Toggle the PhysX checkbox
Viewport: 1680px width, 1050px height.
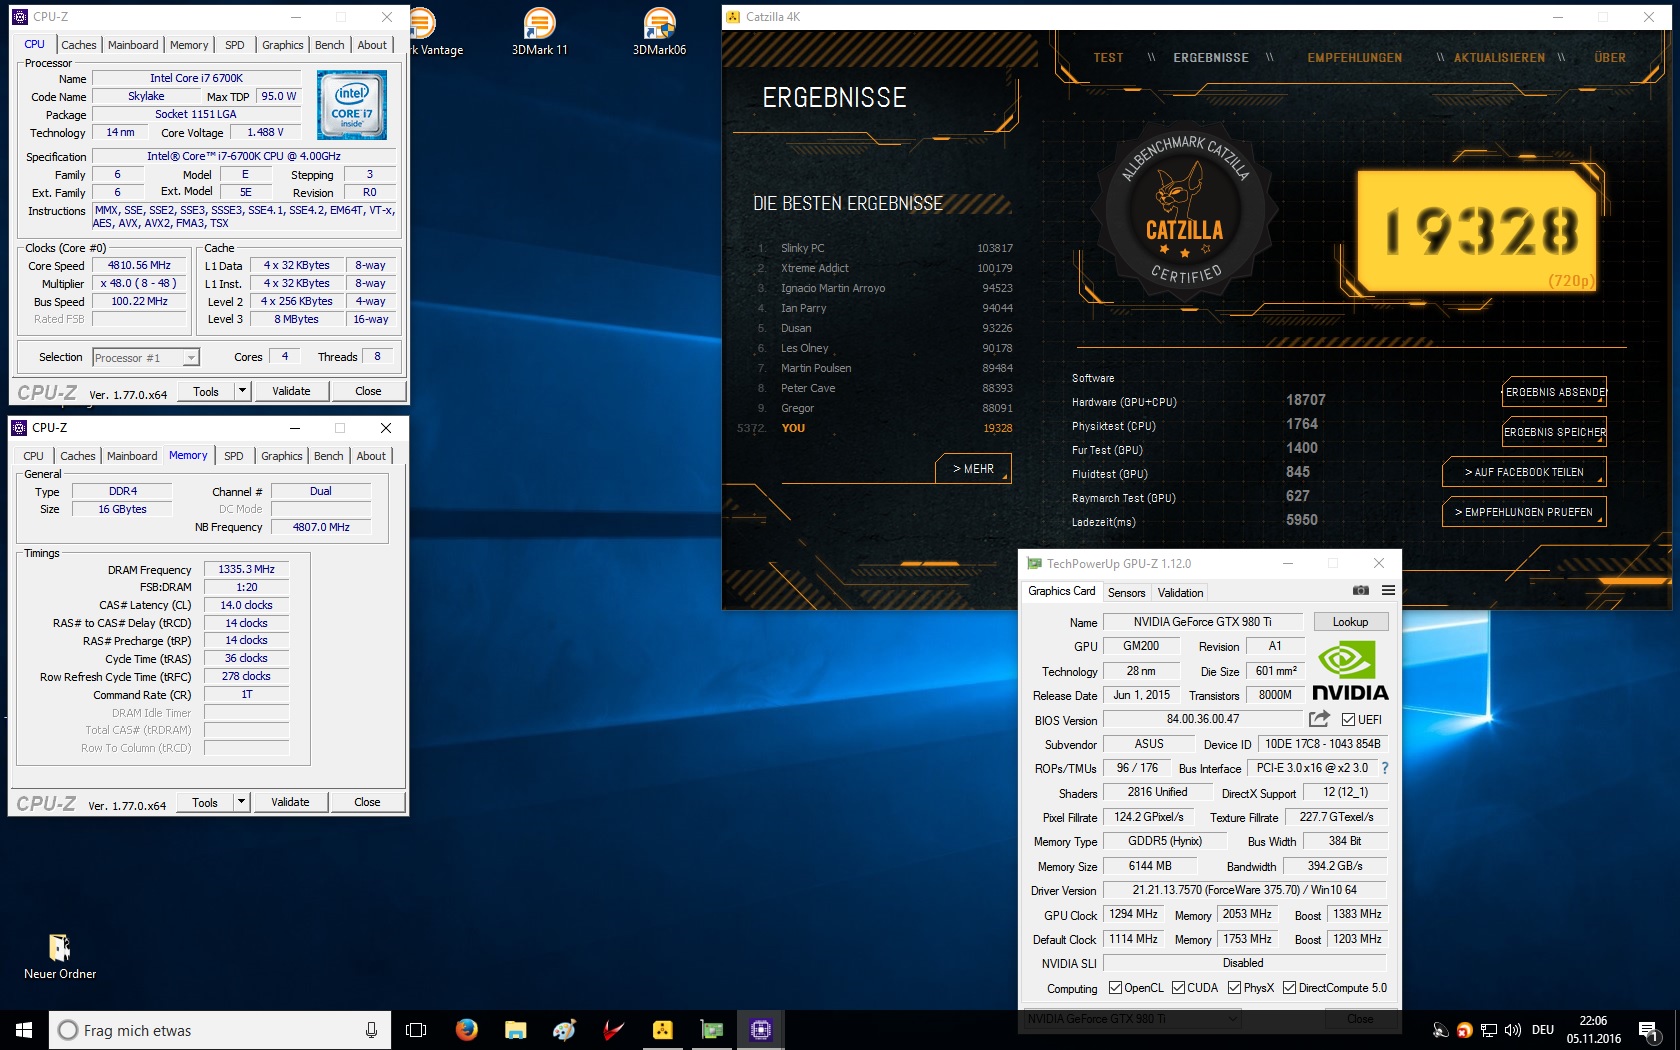[1234, 988]
